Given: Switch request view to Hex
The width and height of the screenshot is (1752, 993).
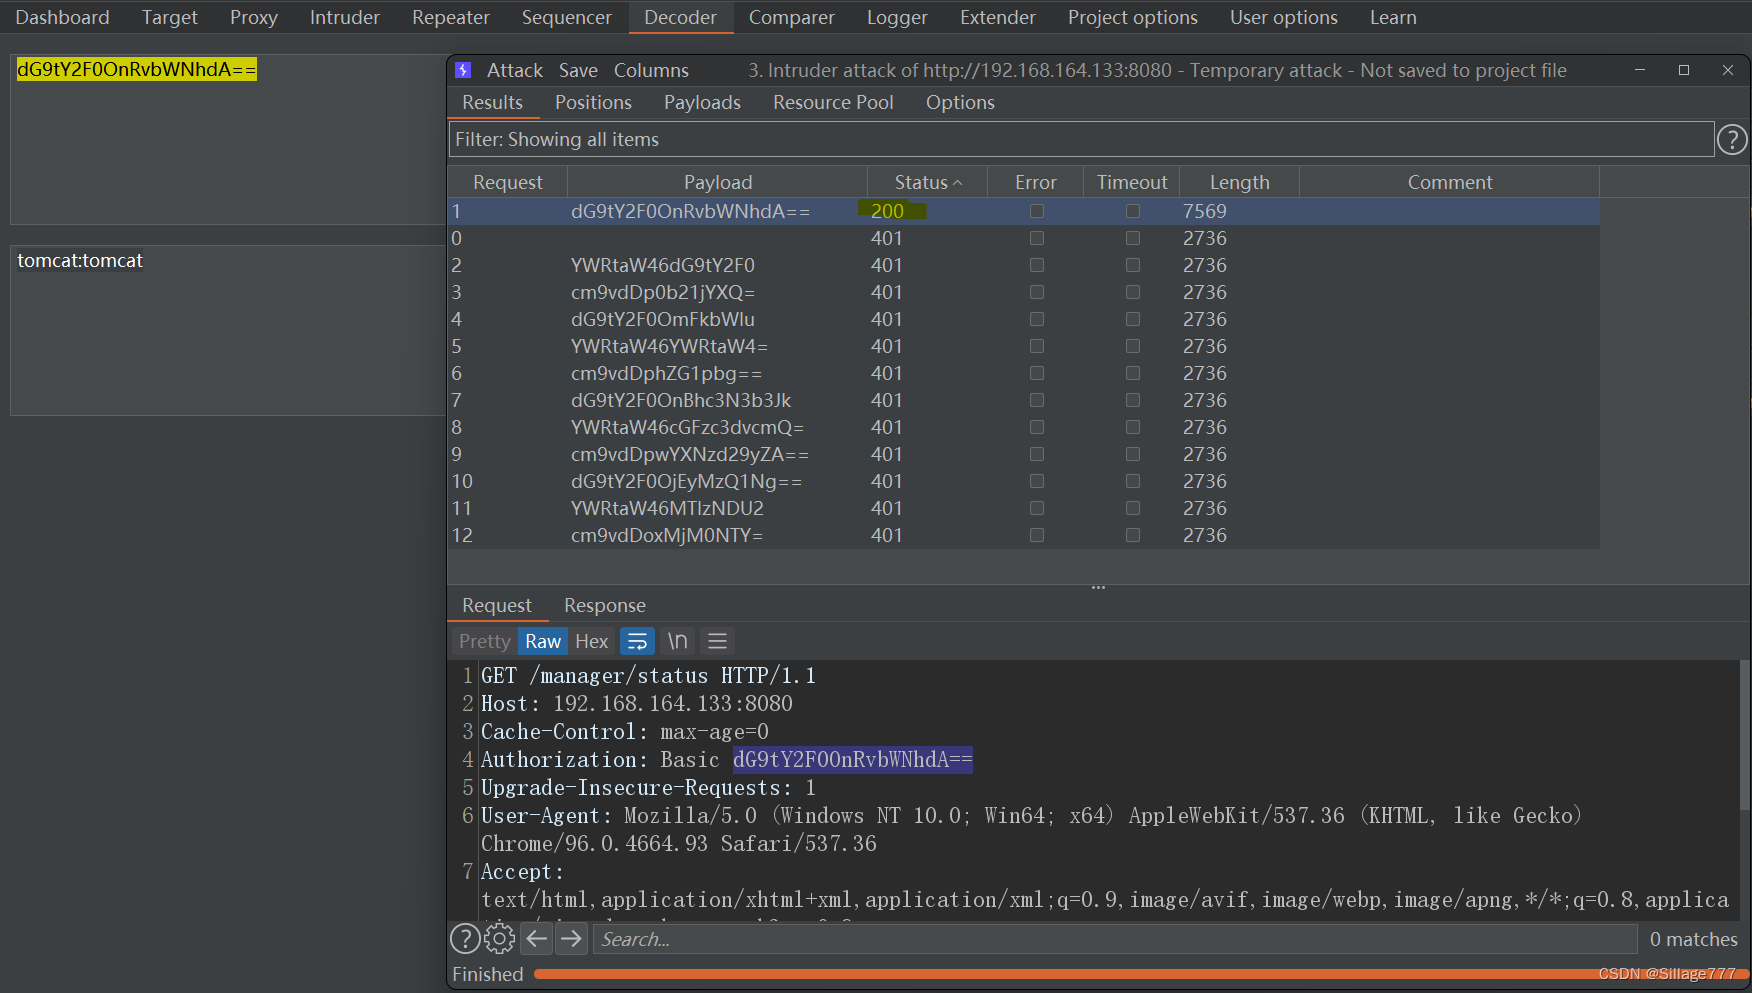Looking at the screenshot, I should click(591, 641).
